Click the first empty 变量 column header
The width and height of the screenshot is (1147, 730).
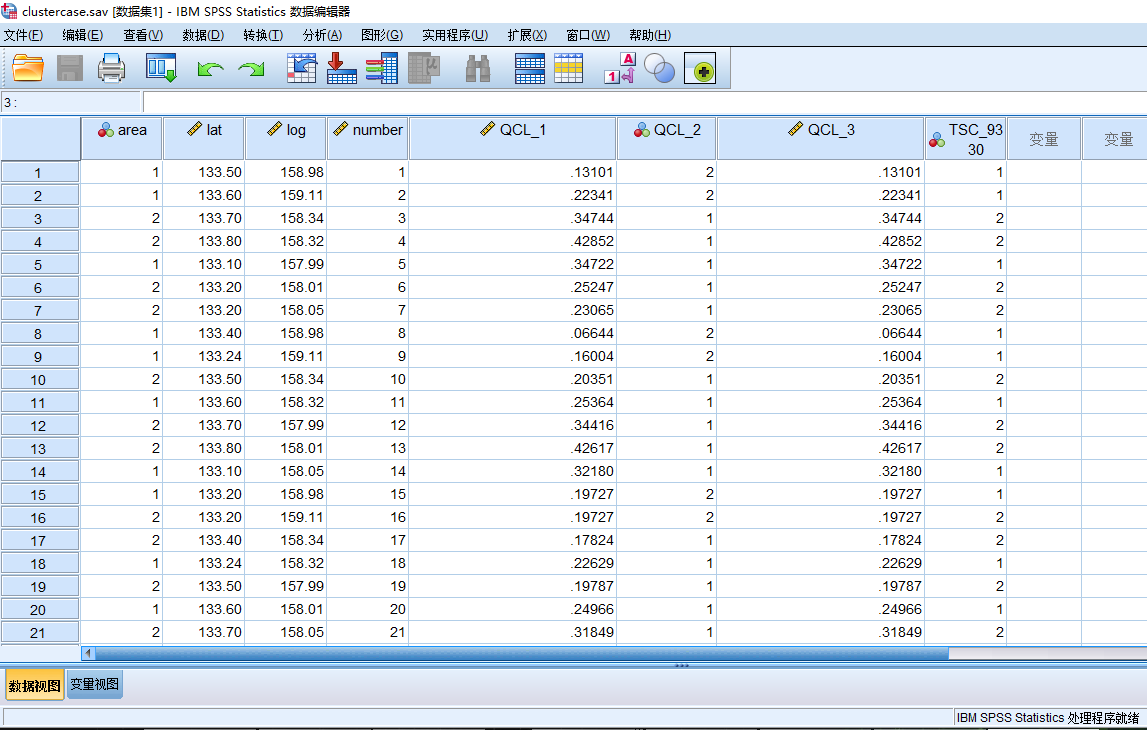point(1044,138)
